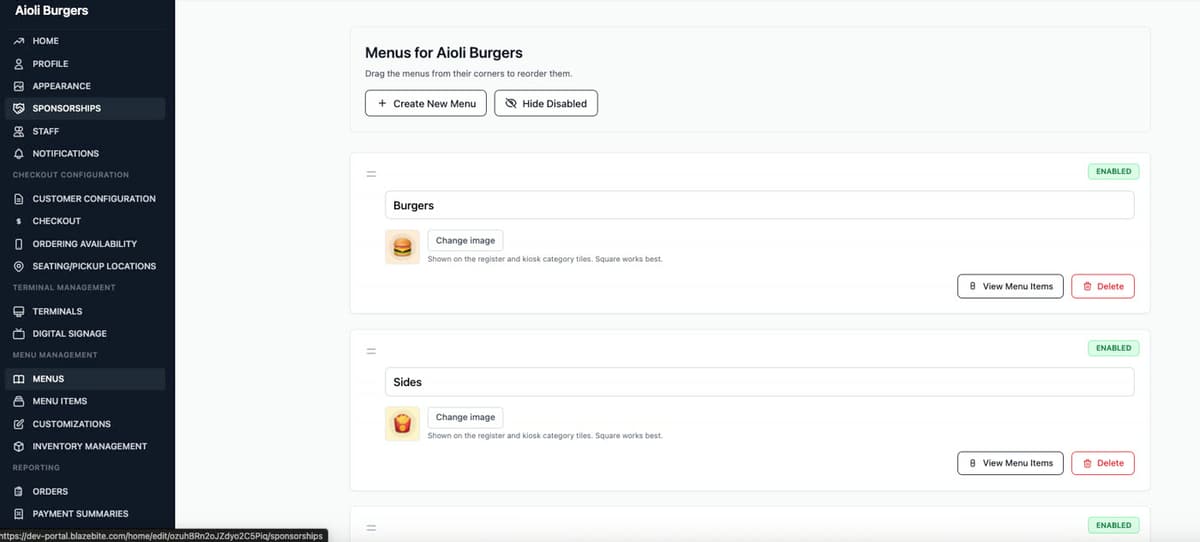Select MENUS in the sidebar
1200x542 pixels.
coord(87,379)
